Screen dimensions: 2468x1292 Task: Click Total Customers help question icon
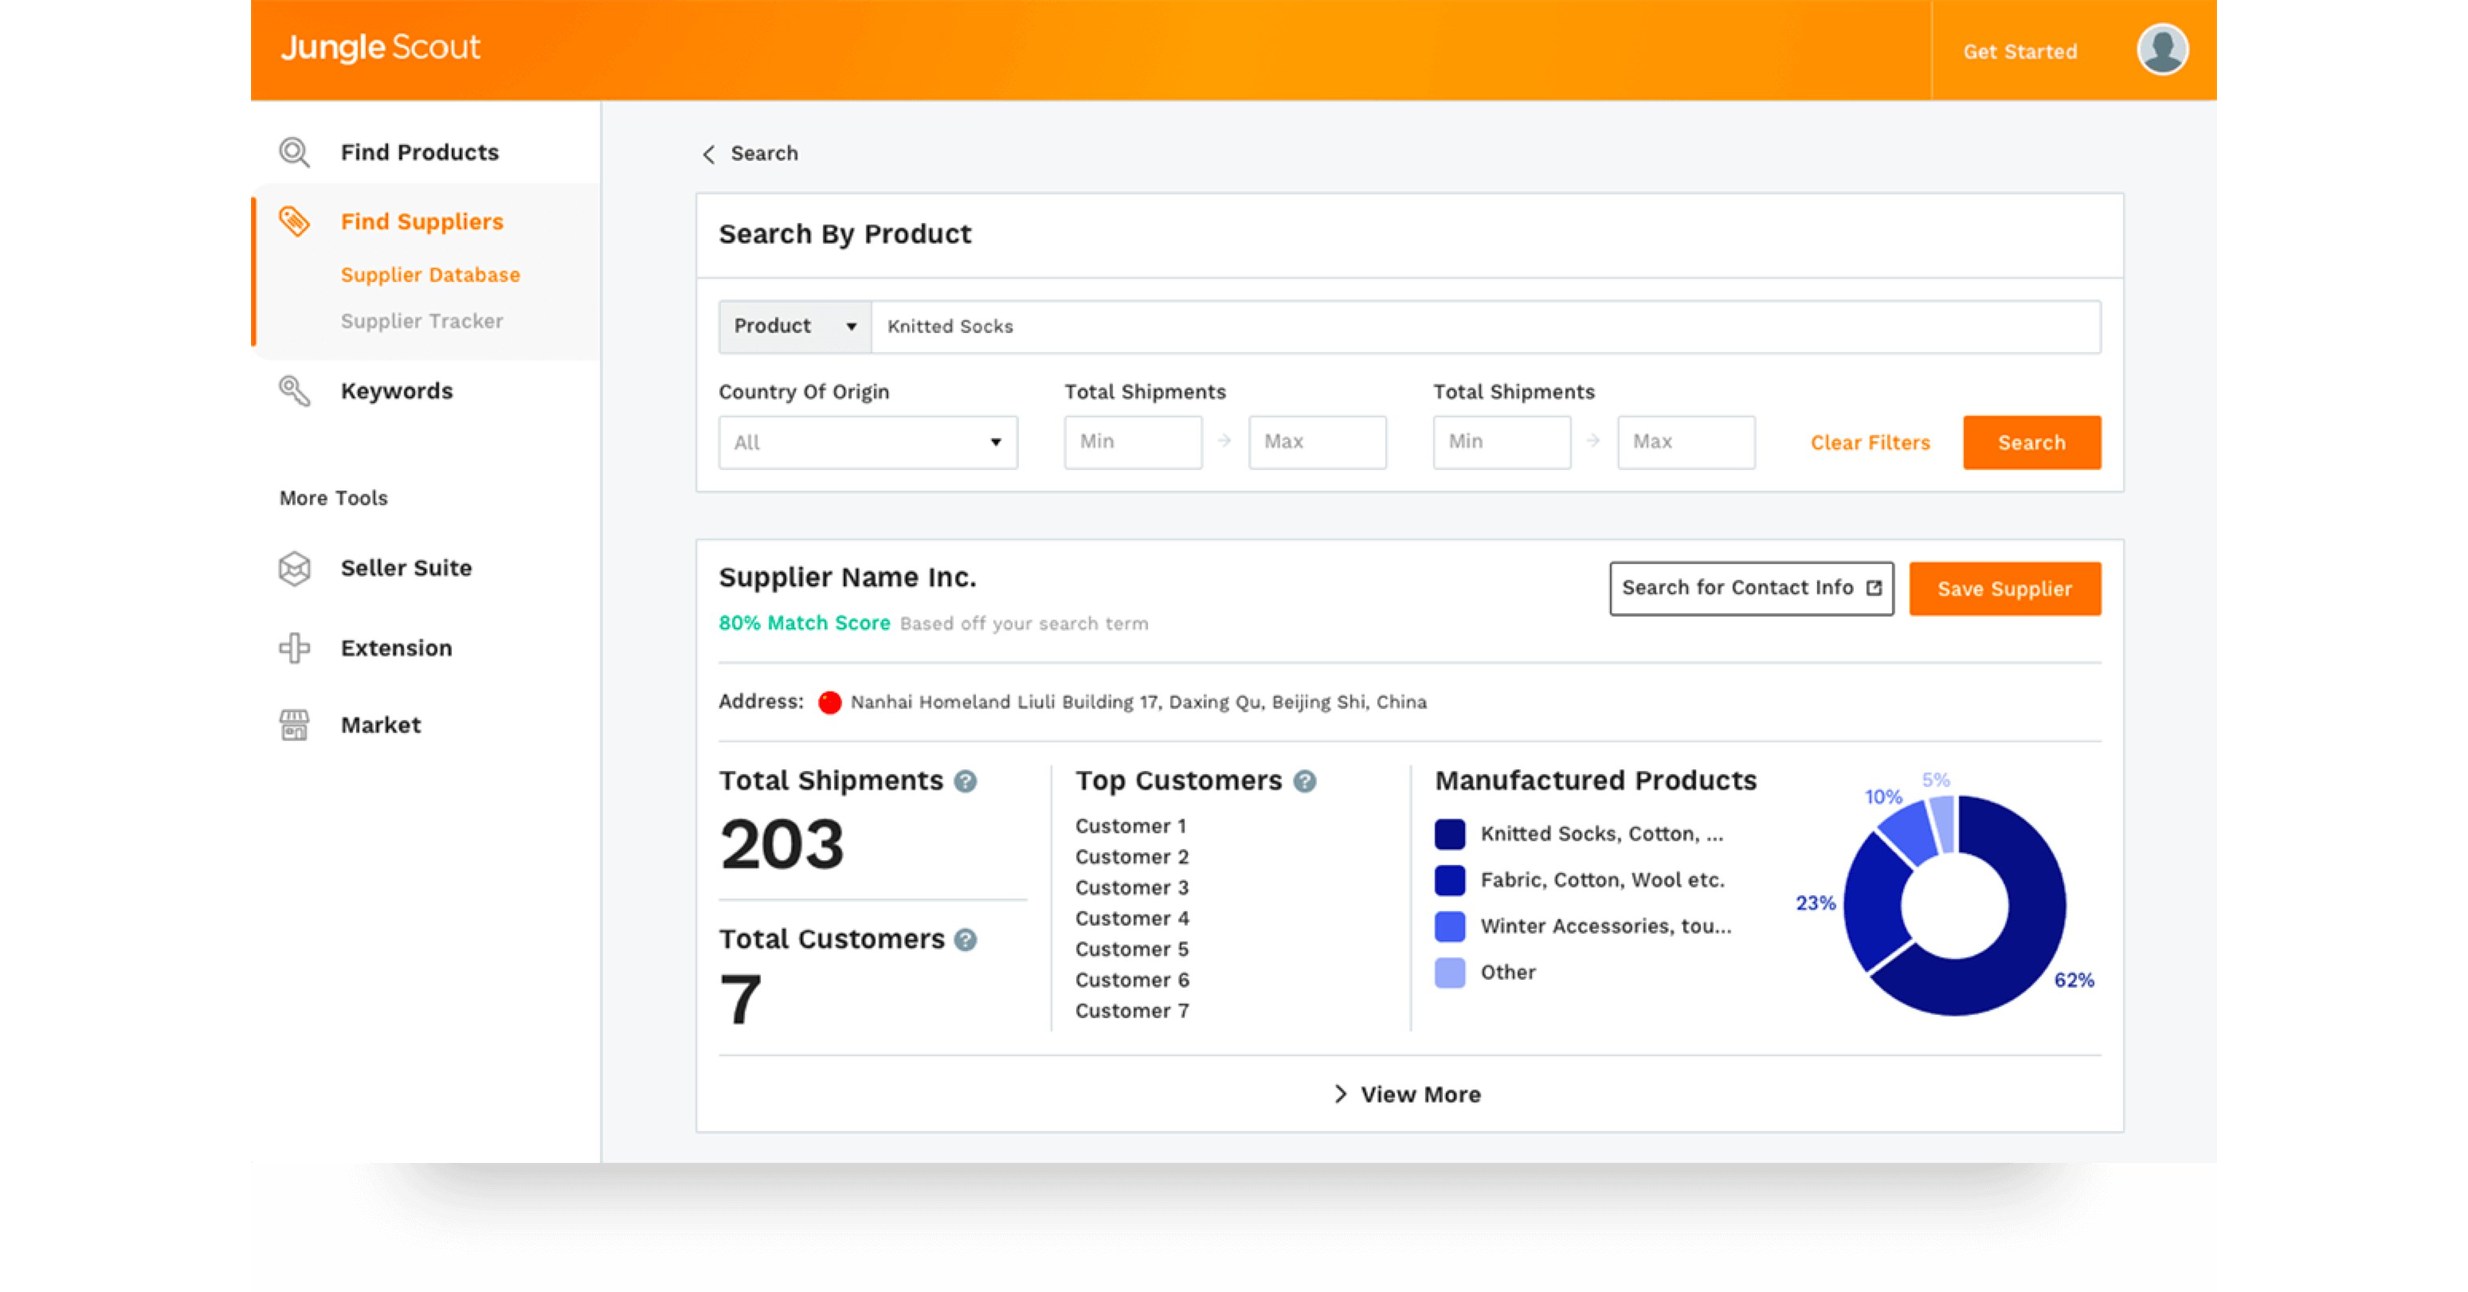tap(965, 940)
